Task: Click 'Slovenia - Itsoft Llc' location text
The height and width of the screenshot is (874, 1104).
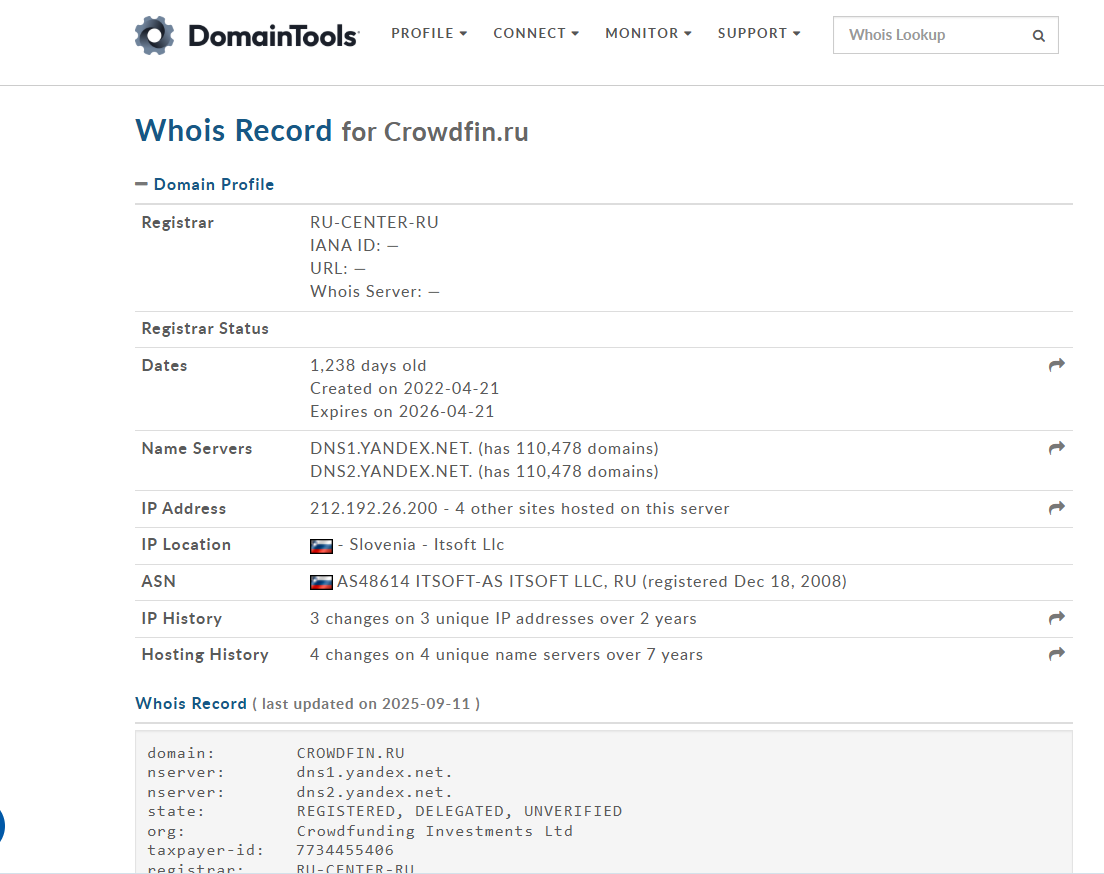Action: click(427, 545)
